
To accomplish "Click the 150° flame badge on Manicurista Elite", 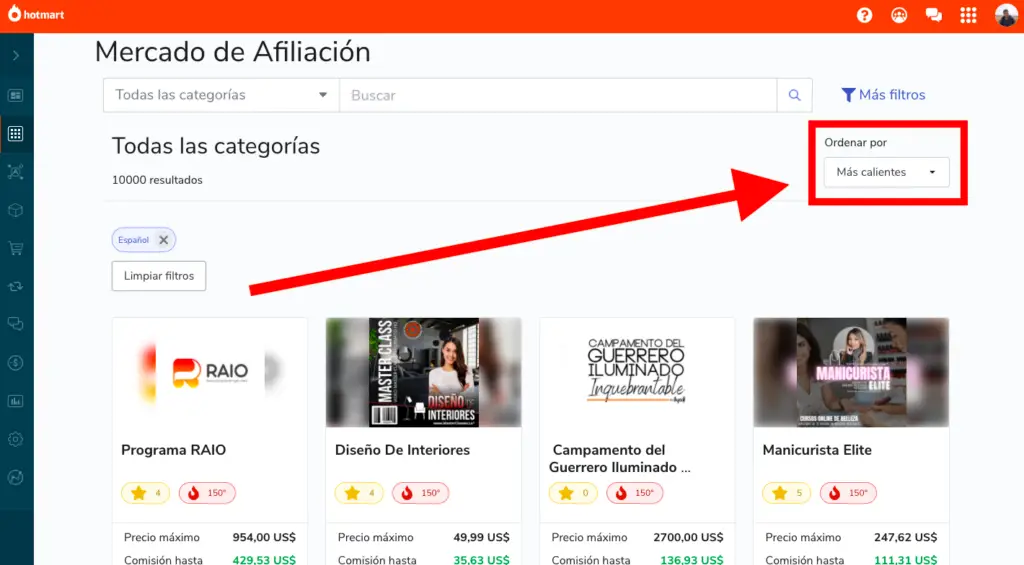I will [x=848, y=492].
